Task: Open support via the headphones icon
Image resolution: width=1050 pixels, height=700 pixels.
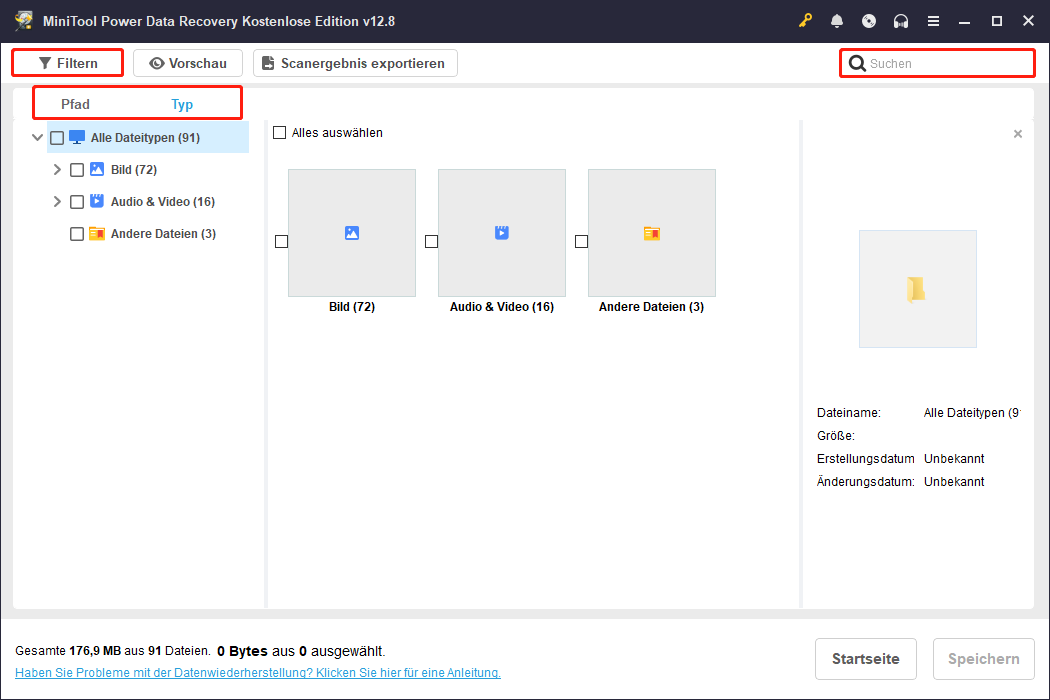Action: point(901,21)
